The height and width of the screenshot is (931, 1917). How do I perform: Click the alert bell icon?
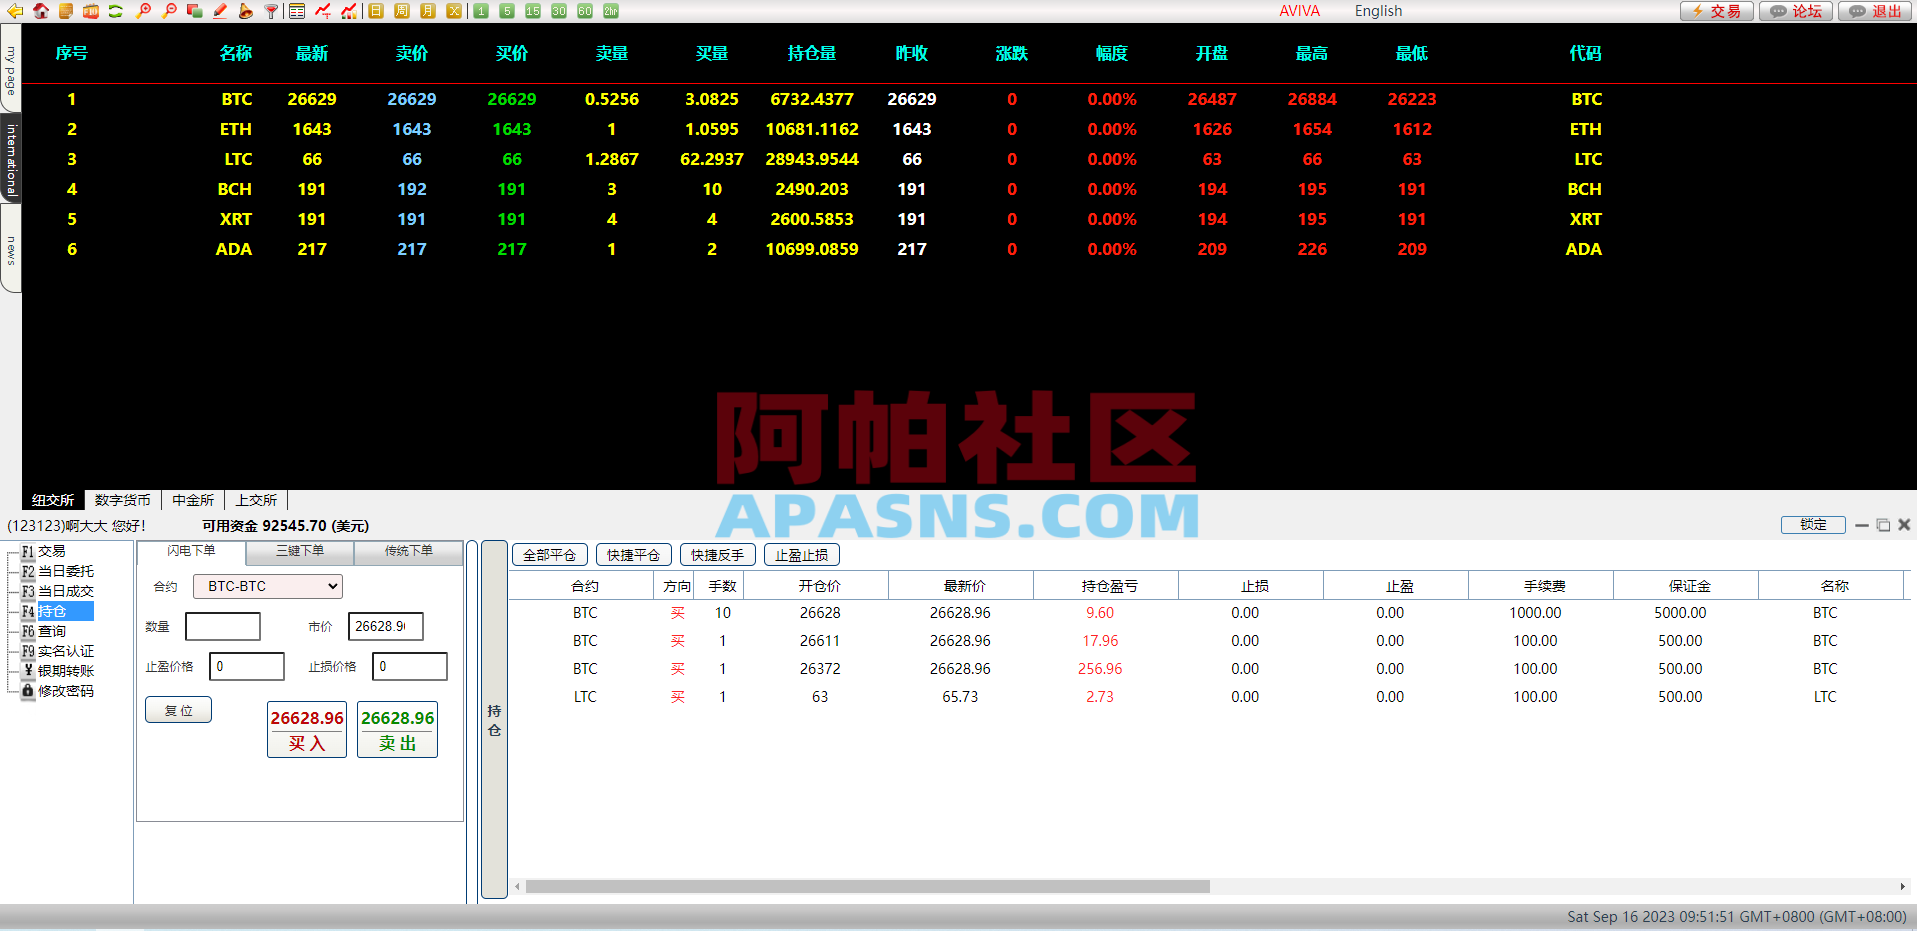245,11
